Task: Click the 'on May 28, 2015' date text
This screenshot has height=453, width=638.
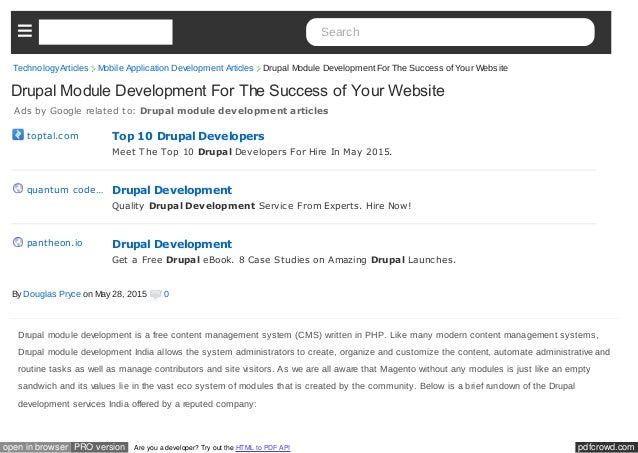Action: (115, 294)
